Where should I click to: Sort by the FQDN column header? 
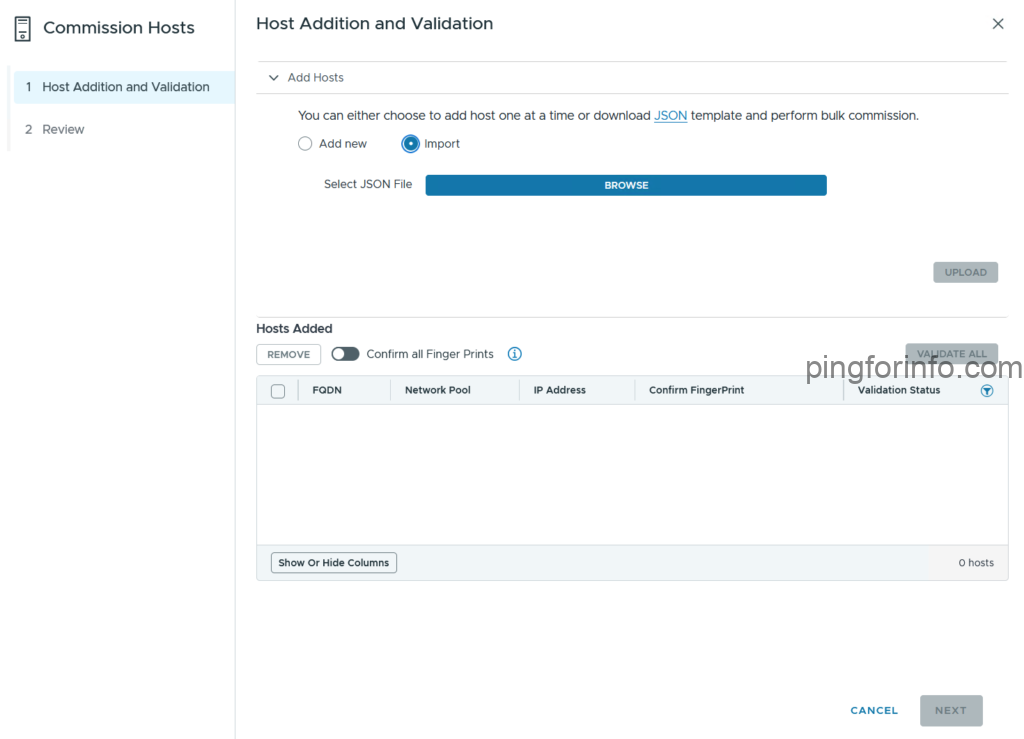point(327,390)
